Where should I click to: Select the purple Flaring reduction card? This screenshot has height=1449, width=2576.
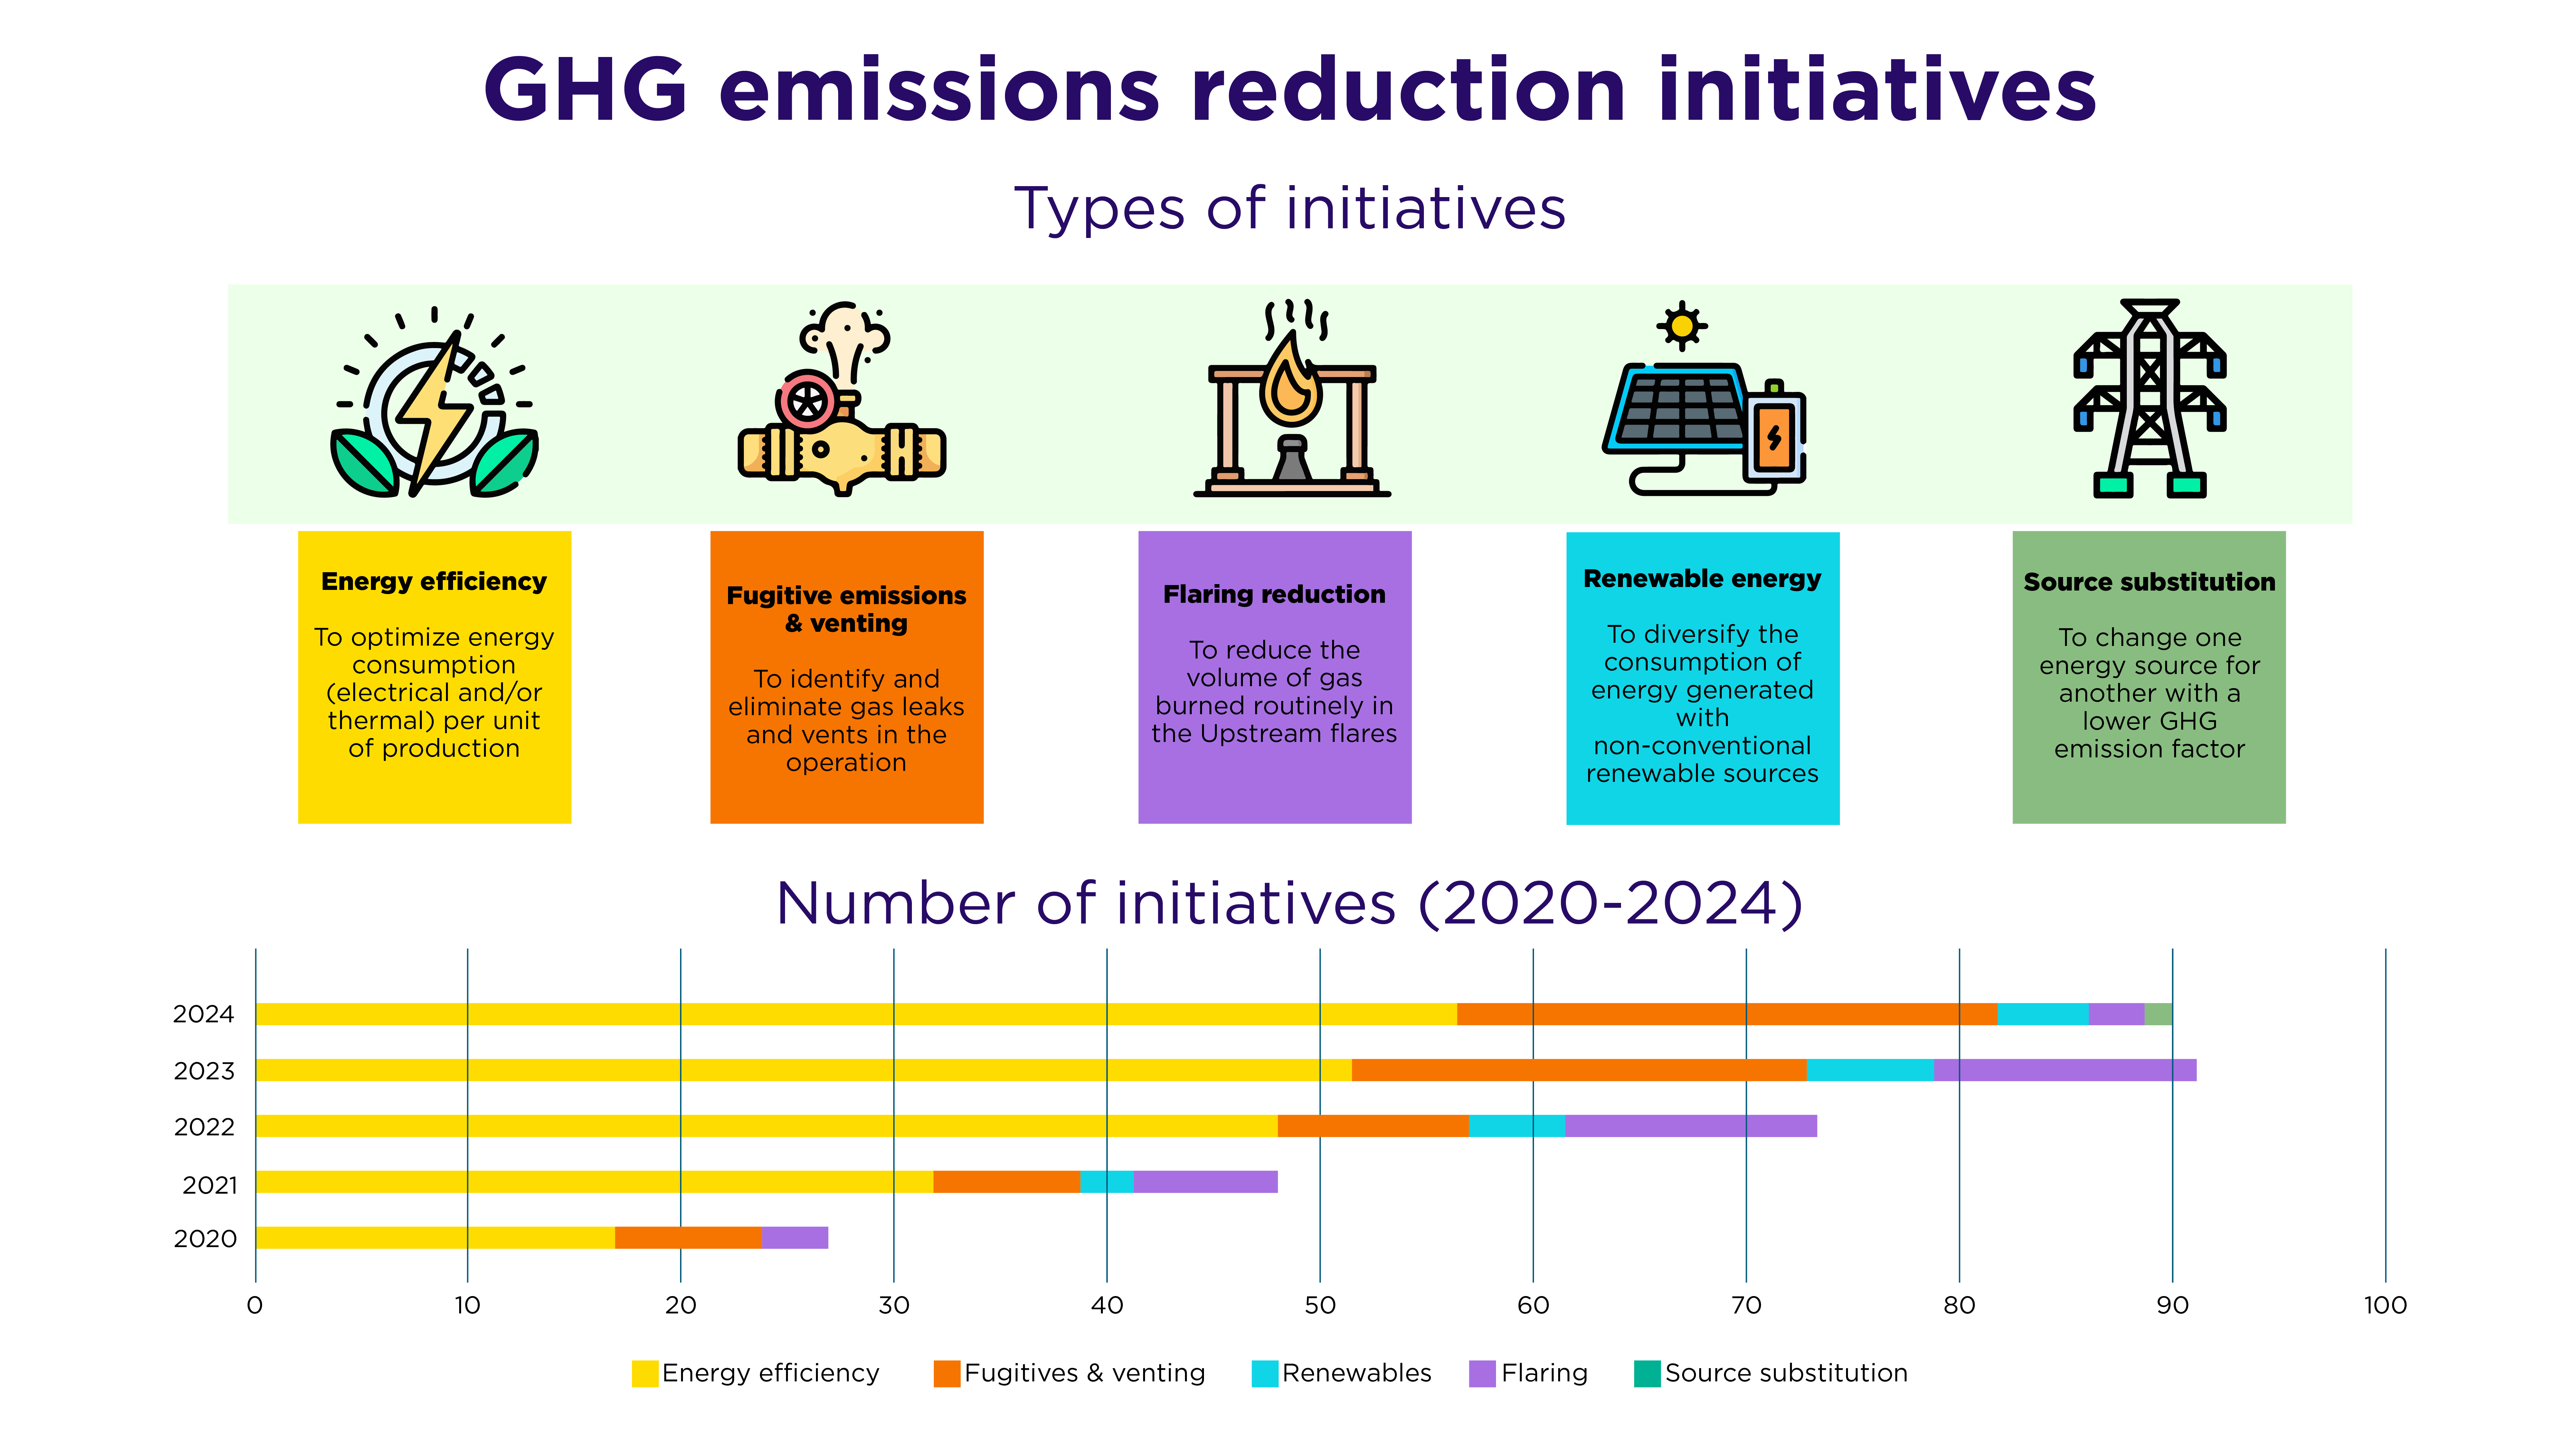point(1275,677)
